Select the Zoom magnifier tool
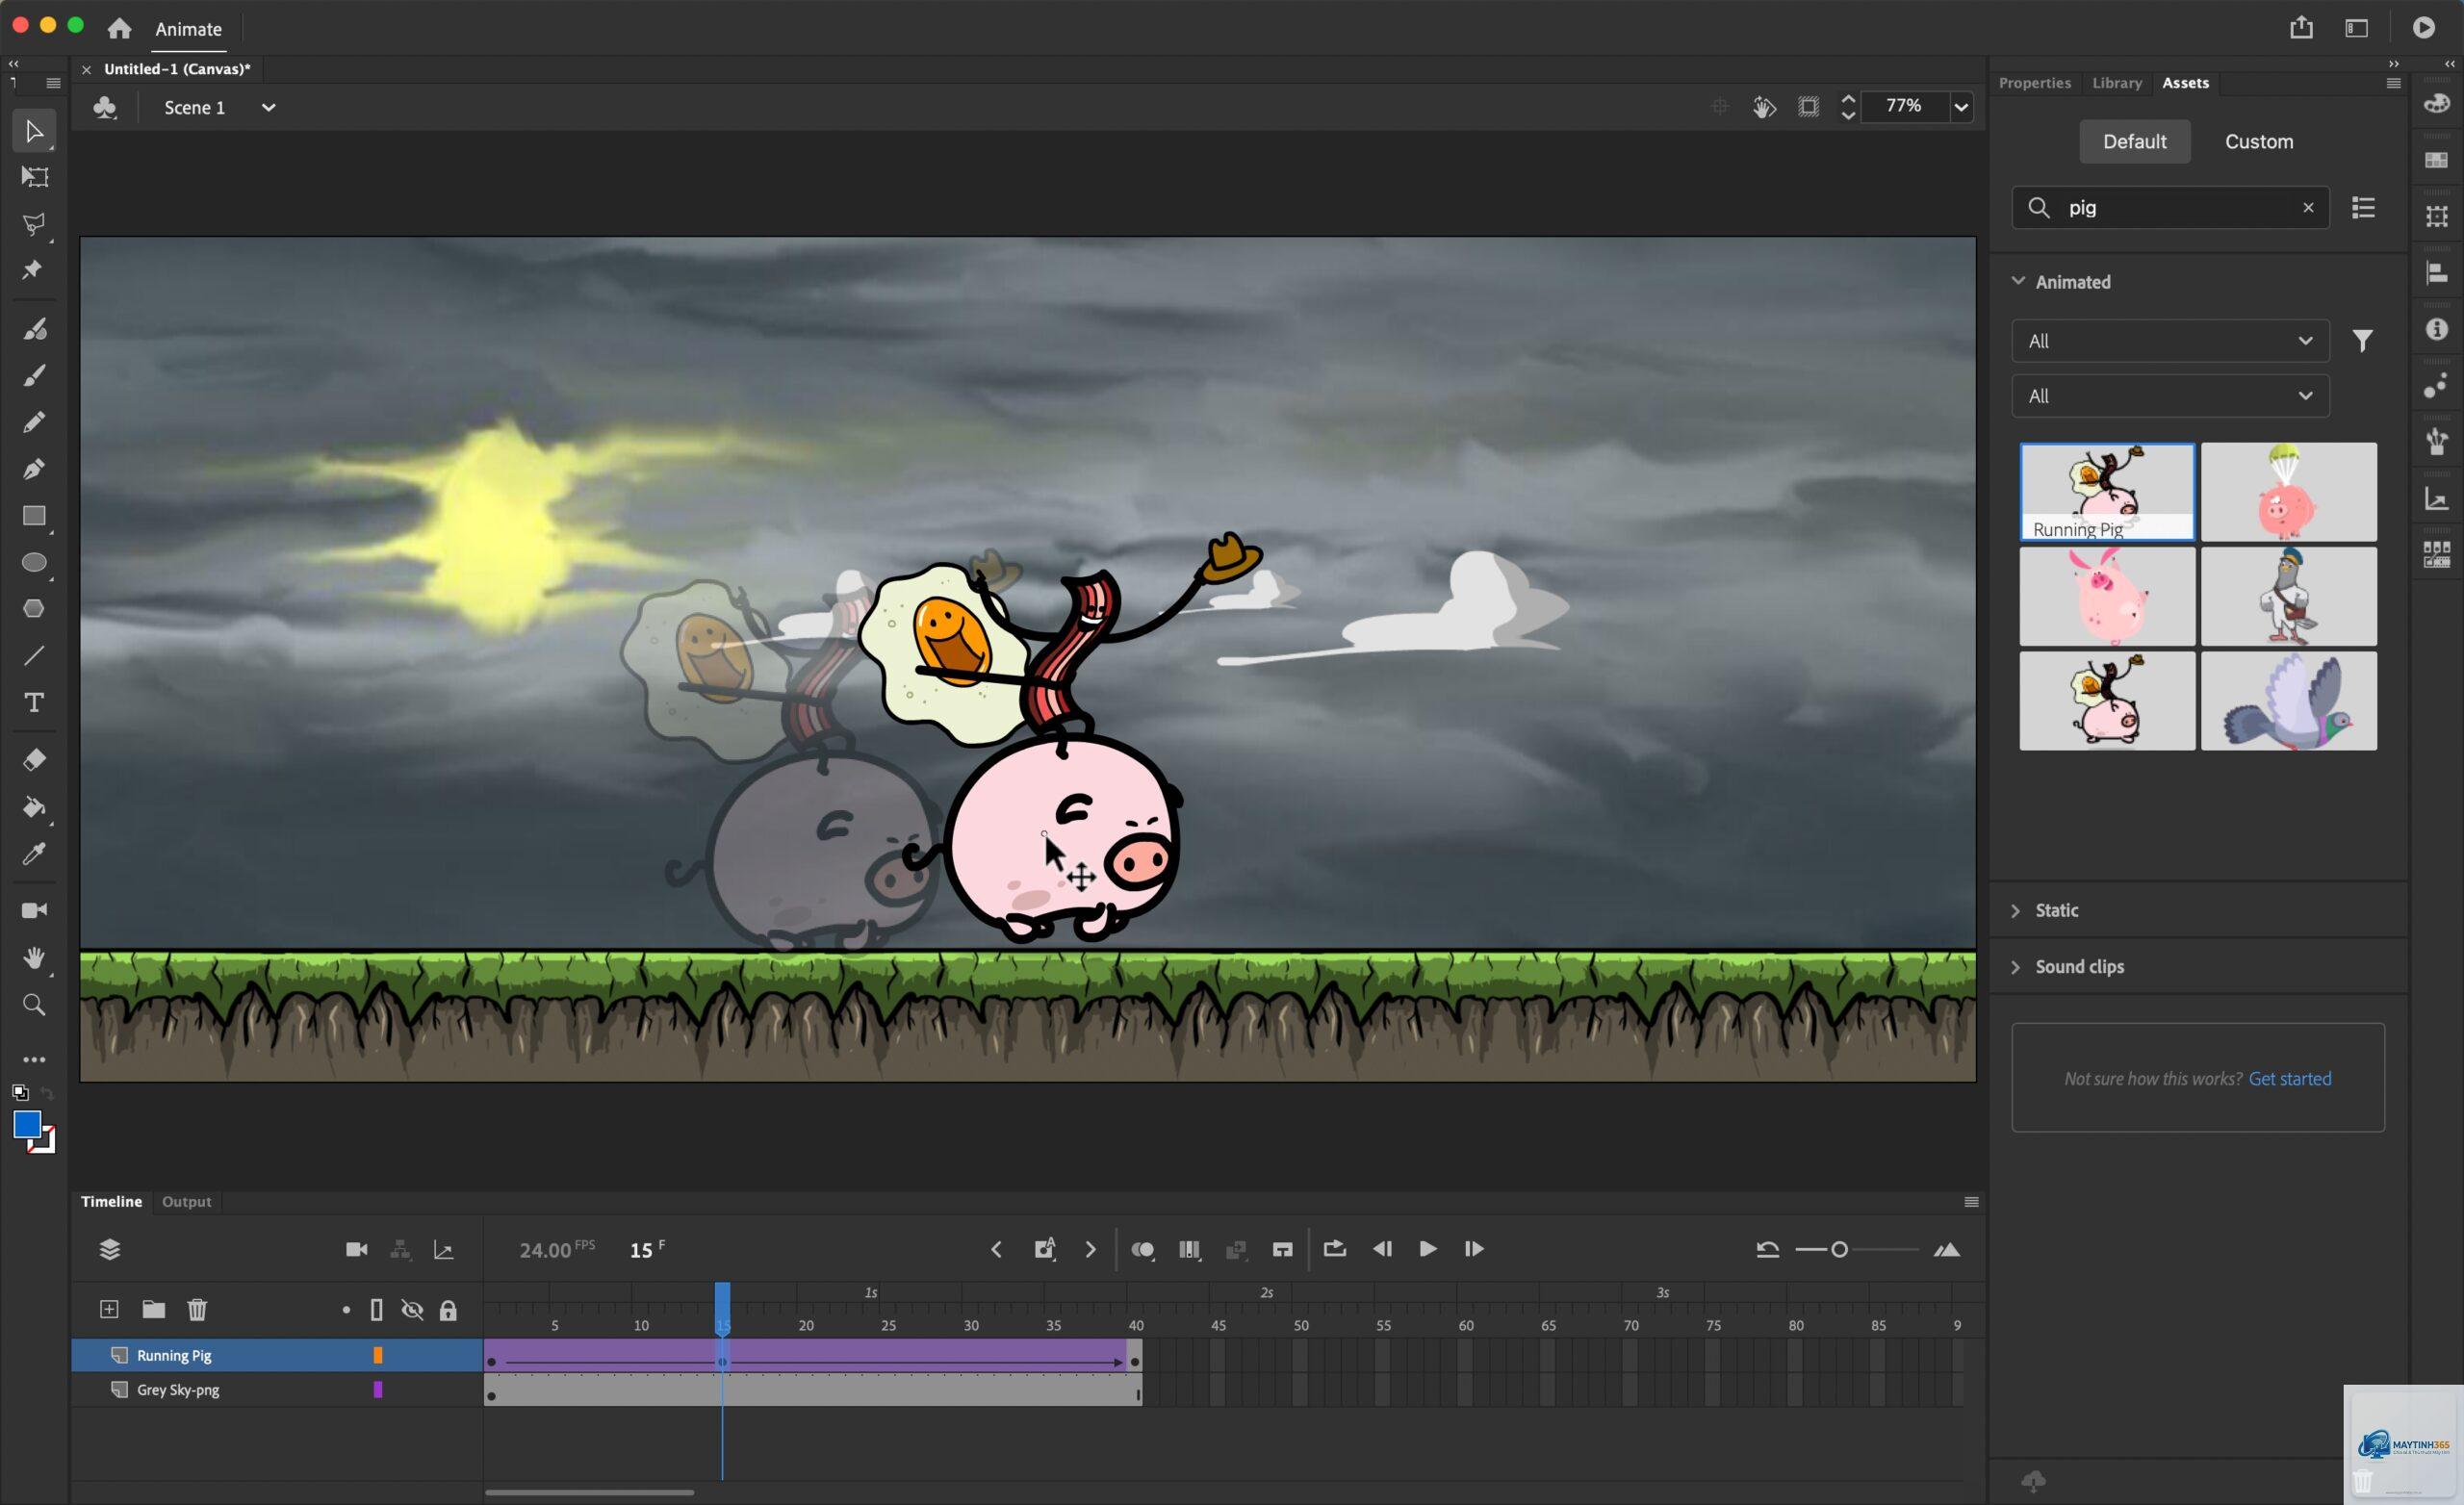Screen dimensions: 2464x1505 click(x=34, y=1005)
